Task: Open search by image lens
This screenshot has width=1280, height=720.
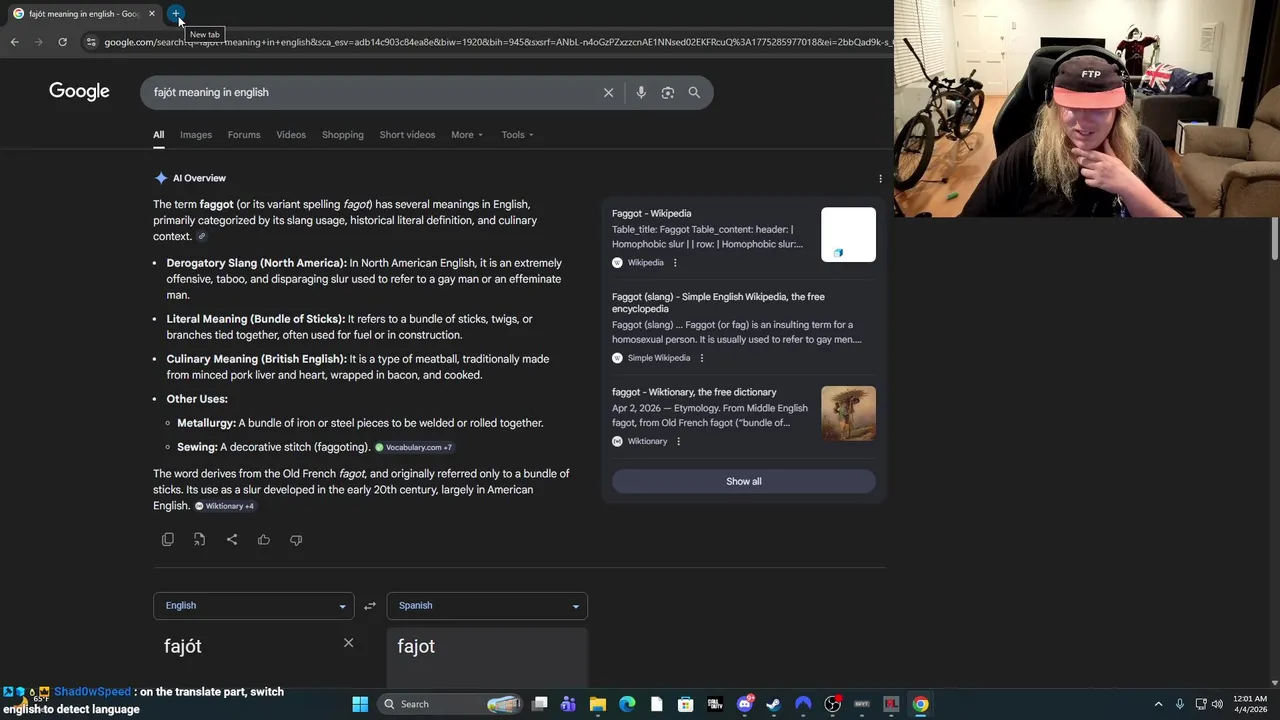Action: point(668,92)
